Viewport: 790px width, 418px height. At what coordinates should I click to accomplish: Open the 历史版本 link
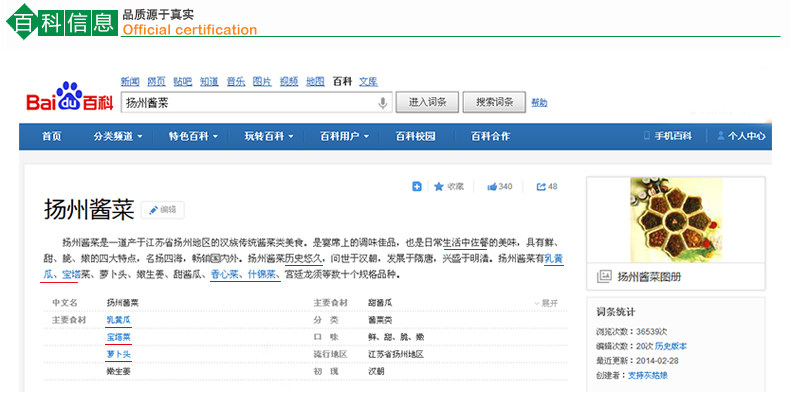point(671,346)
